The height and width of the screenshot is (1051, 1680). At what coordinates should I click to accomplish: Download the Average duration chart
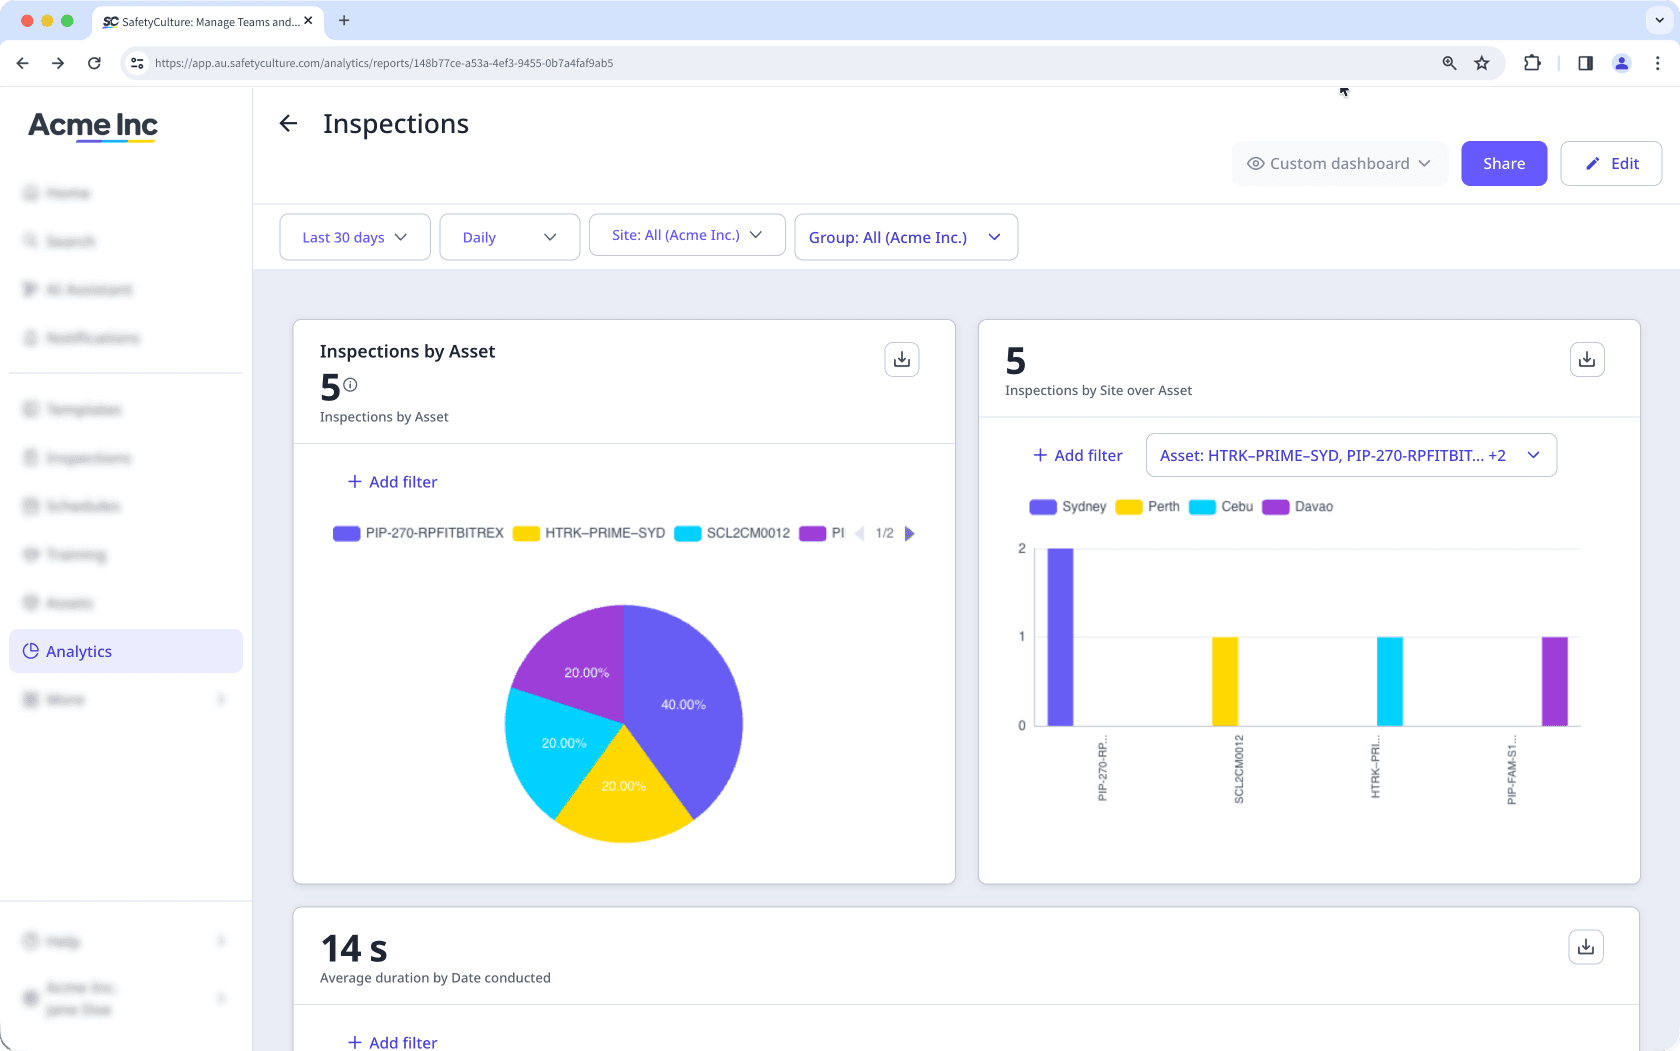pos(1585,946)
